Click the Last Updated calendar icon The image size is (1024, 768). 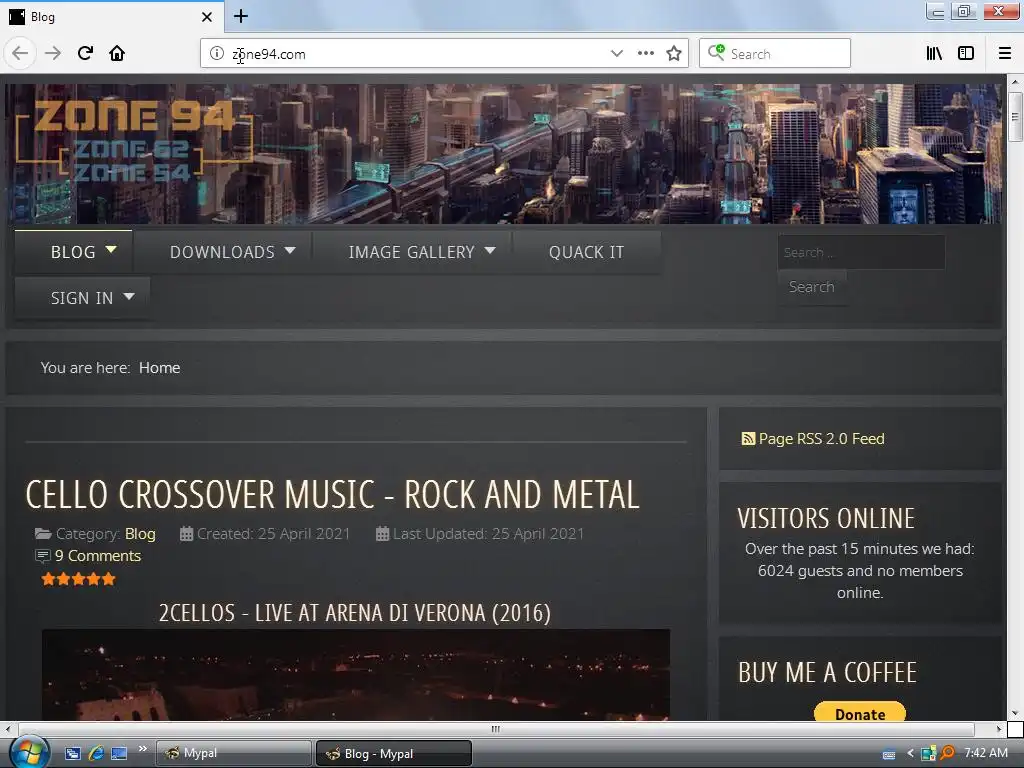click(383, 534)
